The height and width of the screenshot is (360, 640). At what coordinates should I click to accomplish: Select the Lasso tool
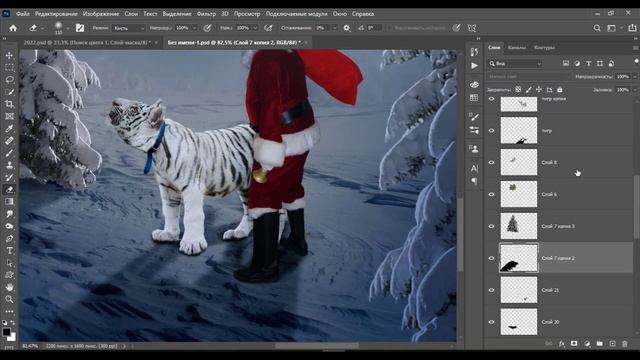(9, 80)
